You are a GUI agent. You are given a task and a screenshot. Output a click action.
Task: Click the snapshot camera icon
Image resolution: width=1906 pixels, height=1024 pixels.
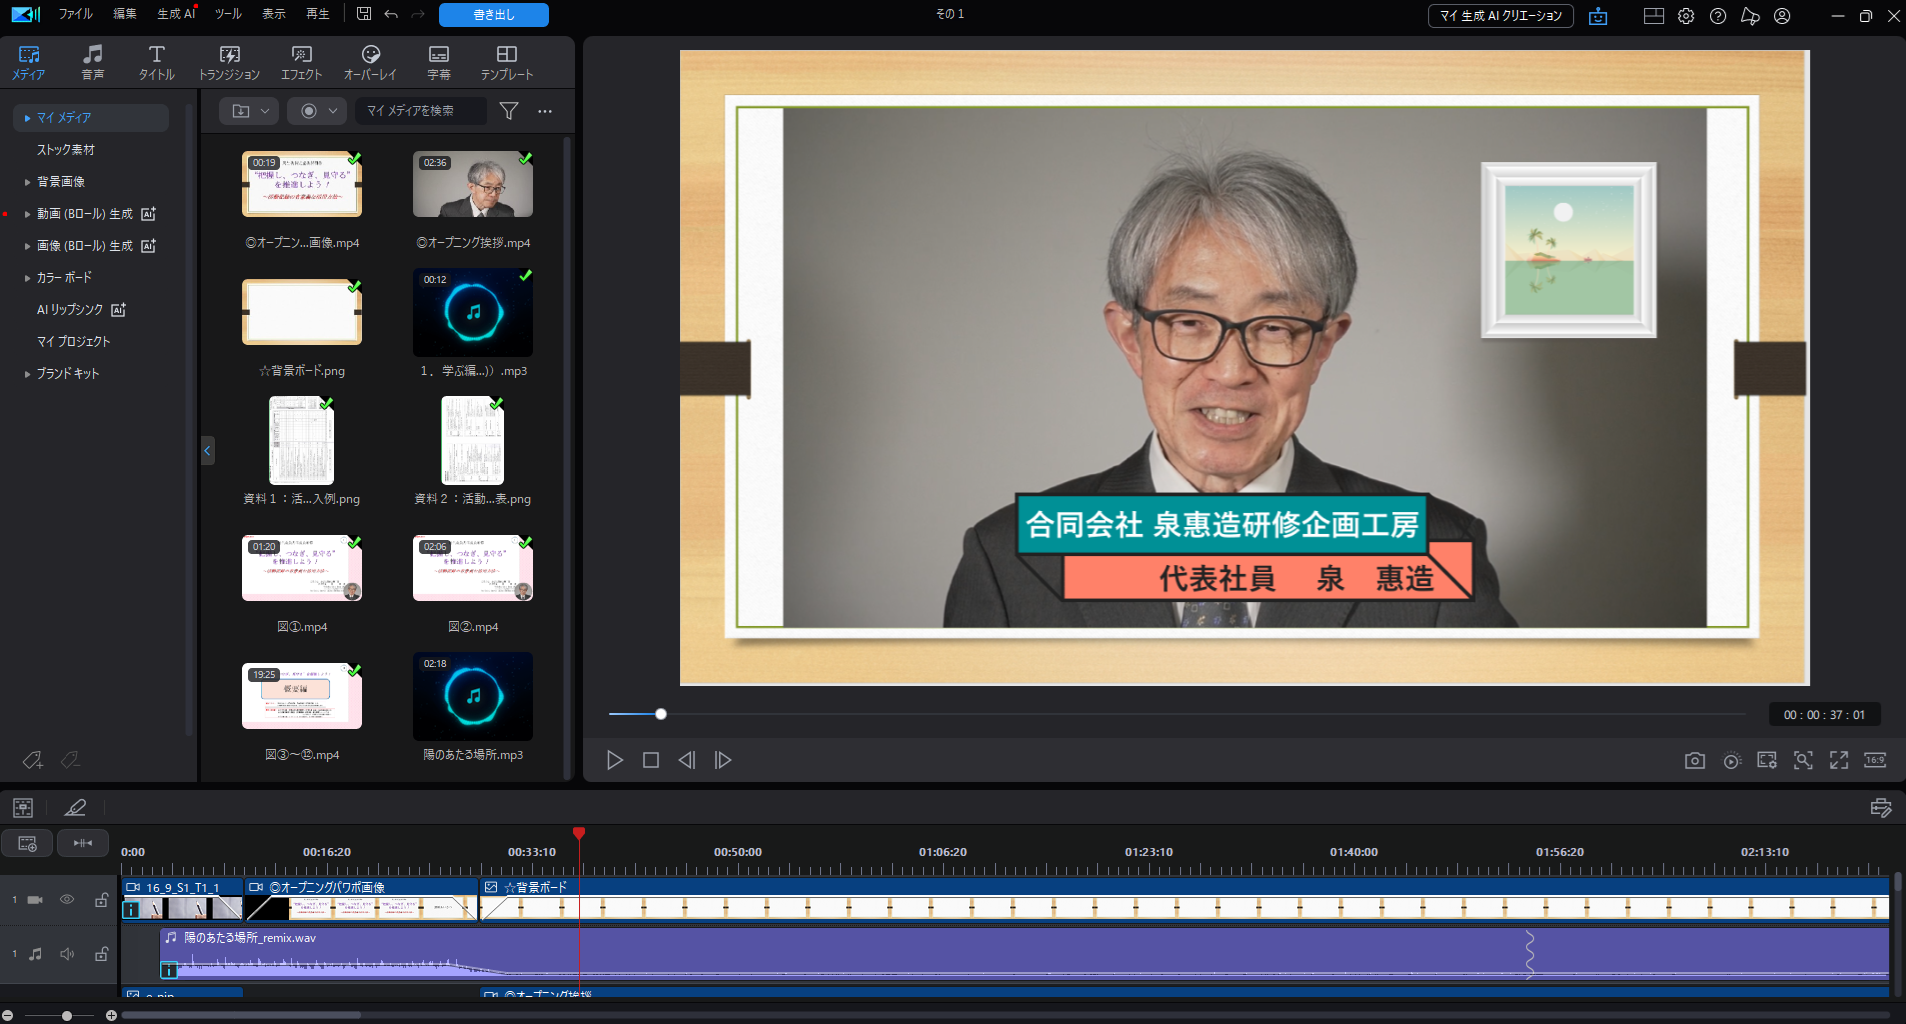[1694, 761]
